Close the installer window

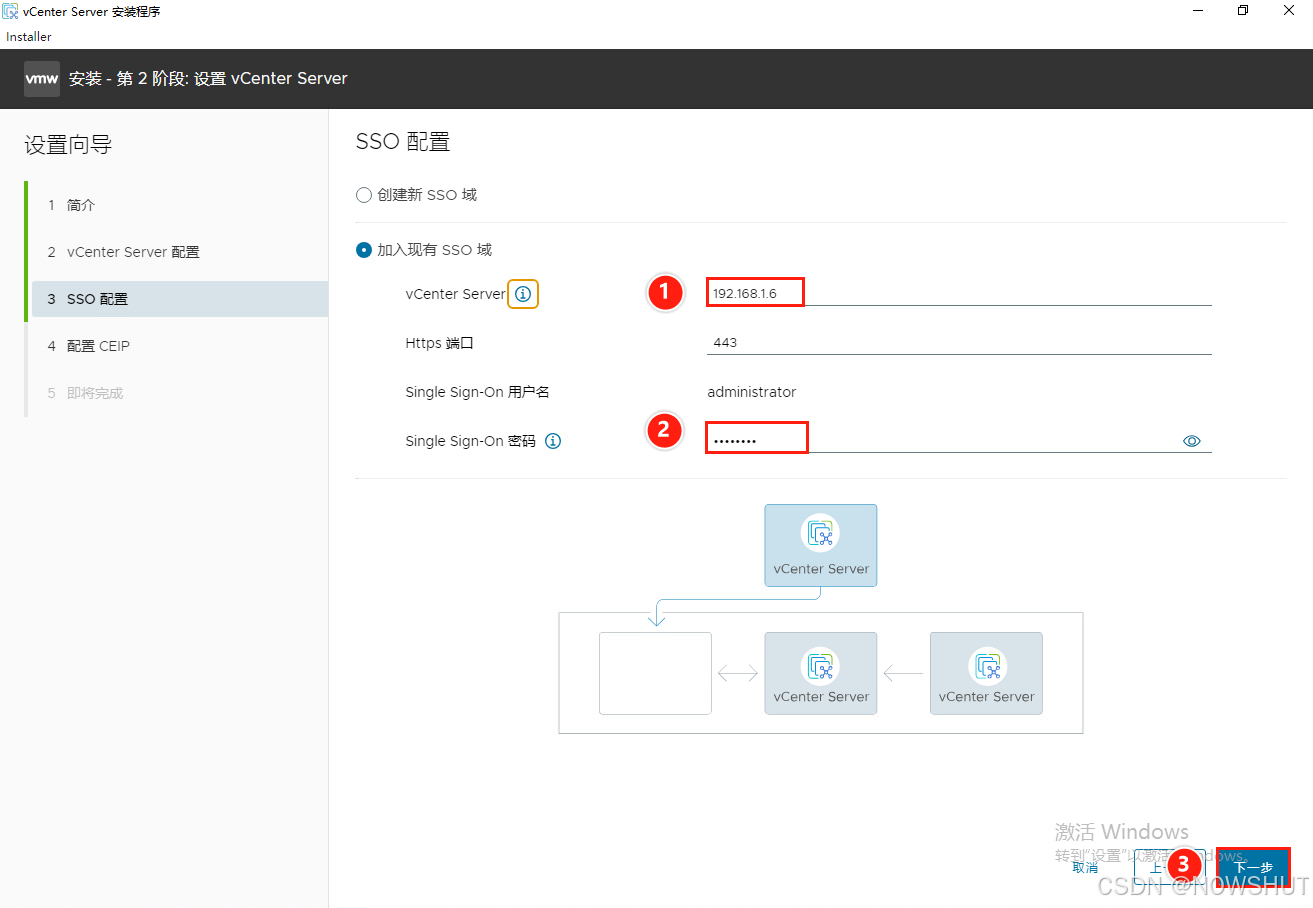pyautogui.click(x=1289, y=11)
